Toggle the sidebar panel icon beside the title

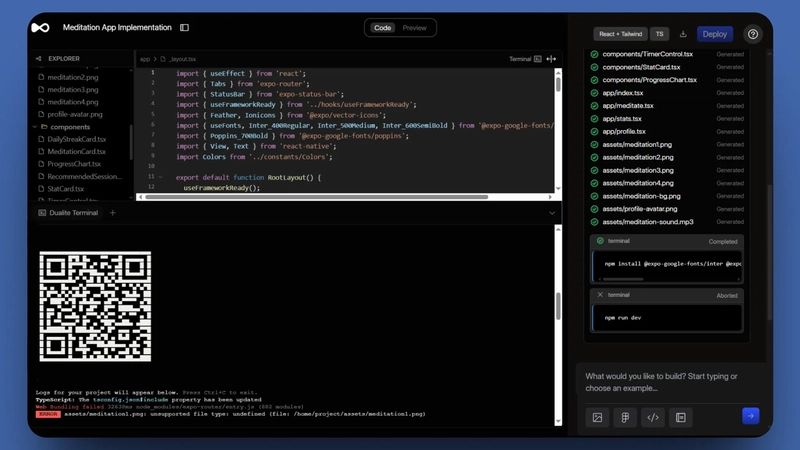point(184,28)
